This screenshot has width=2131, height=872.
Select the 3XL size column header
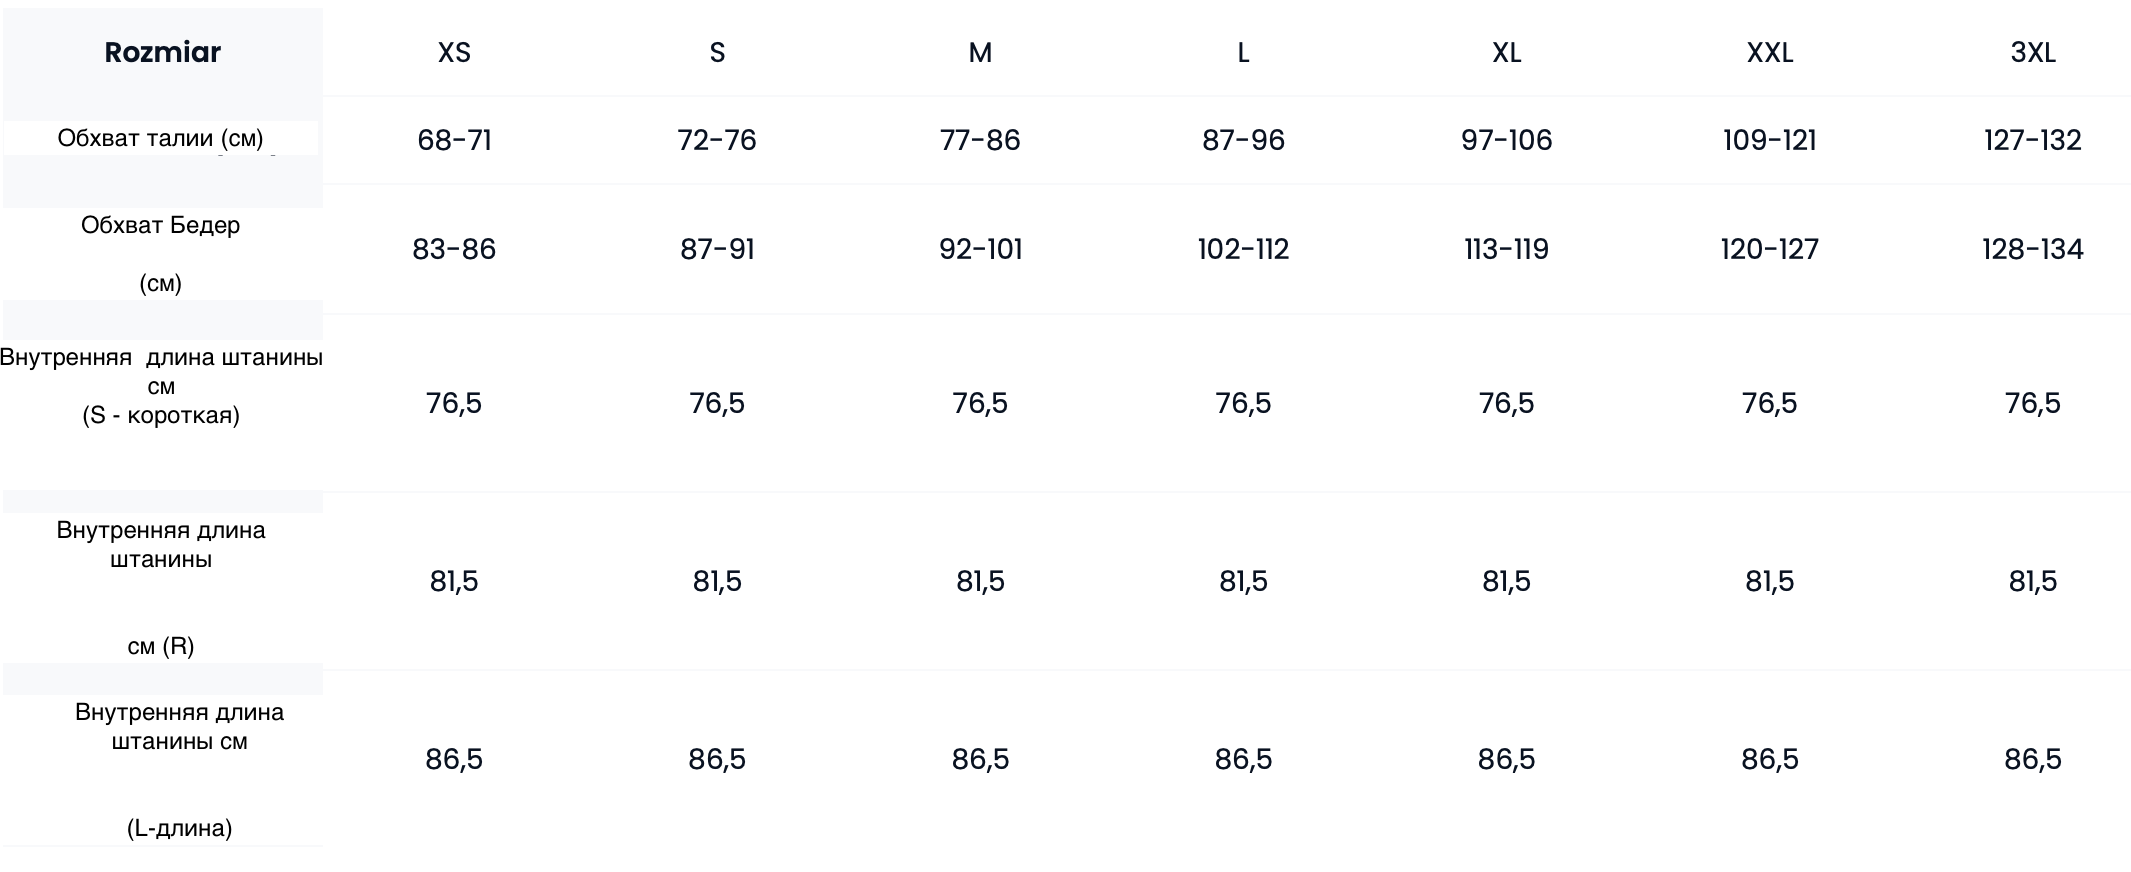point(2033,53)
